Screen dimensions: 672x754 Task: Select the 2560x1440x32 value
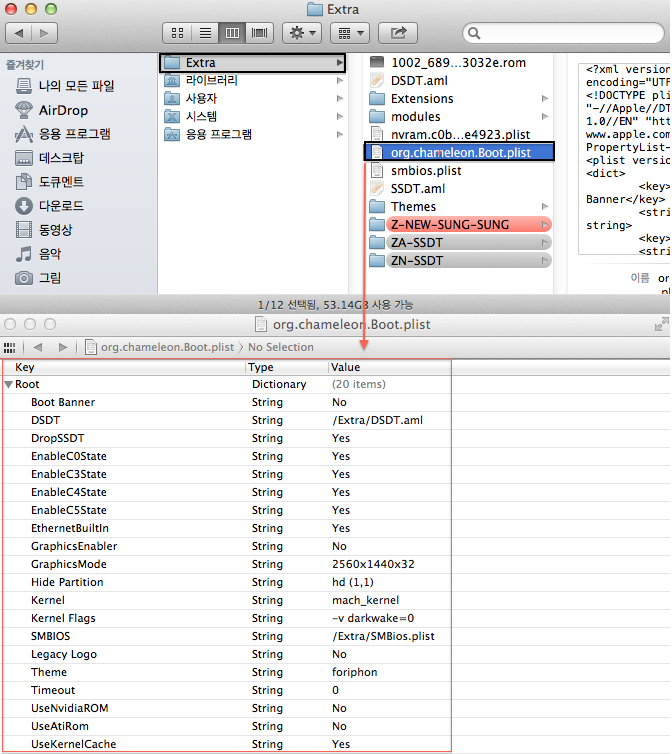[373, 565]
